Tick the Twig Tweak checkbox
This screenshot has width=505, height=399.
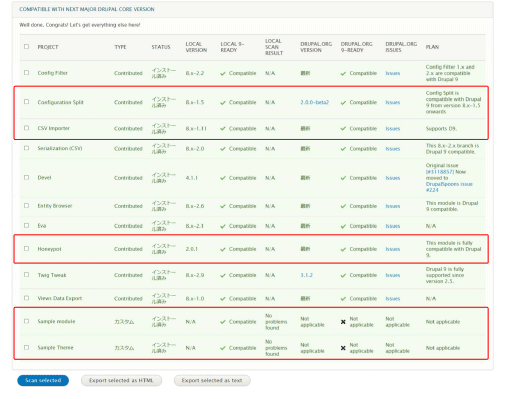coord(26,275)
